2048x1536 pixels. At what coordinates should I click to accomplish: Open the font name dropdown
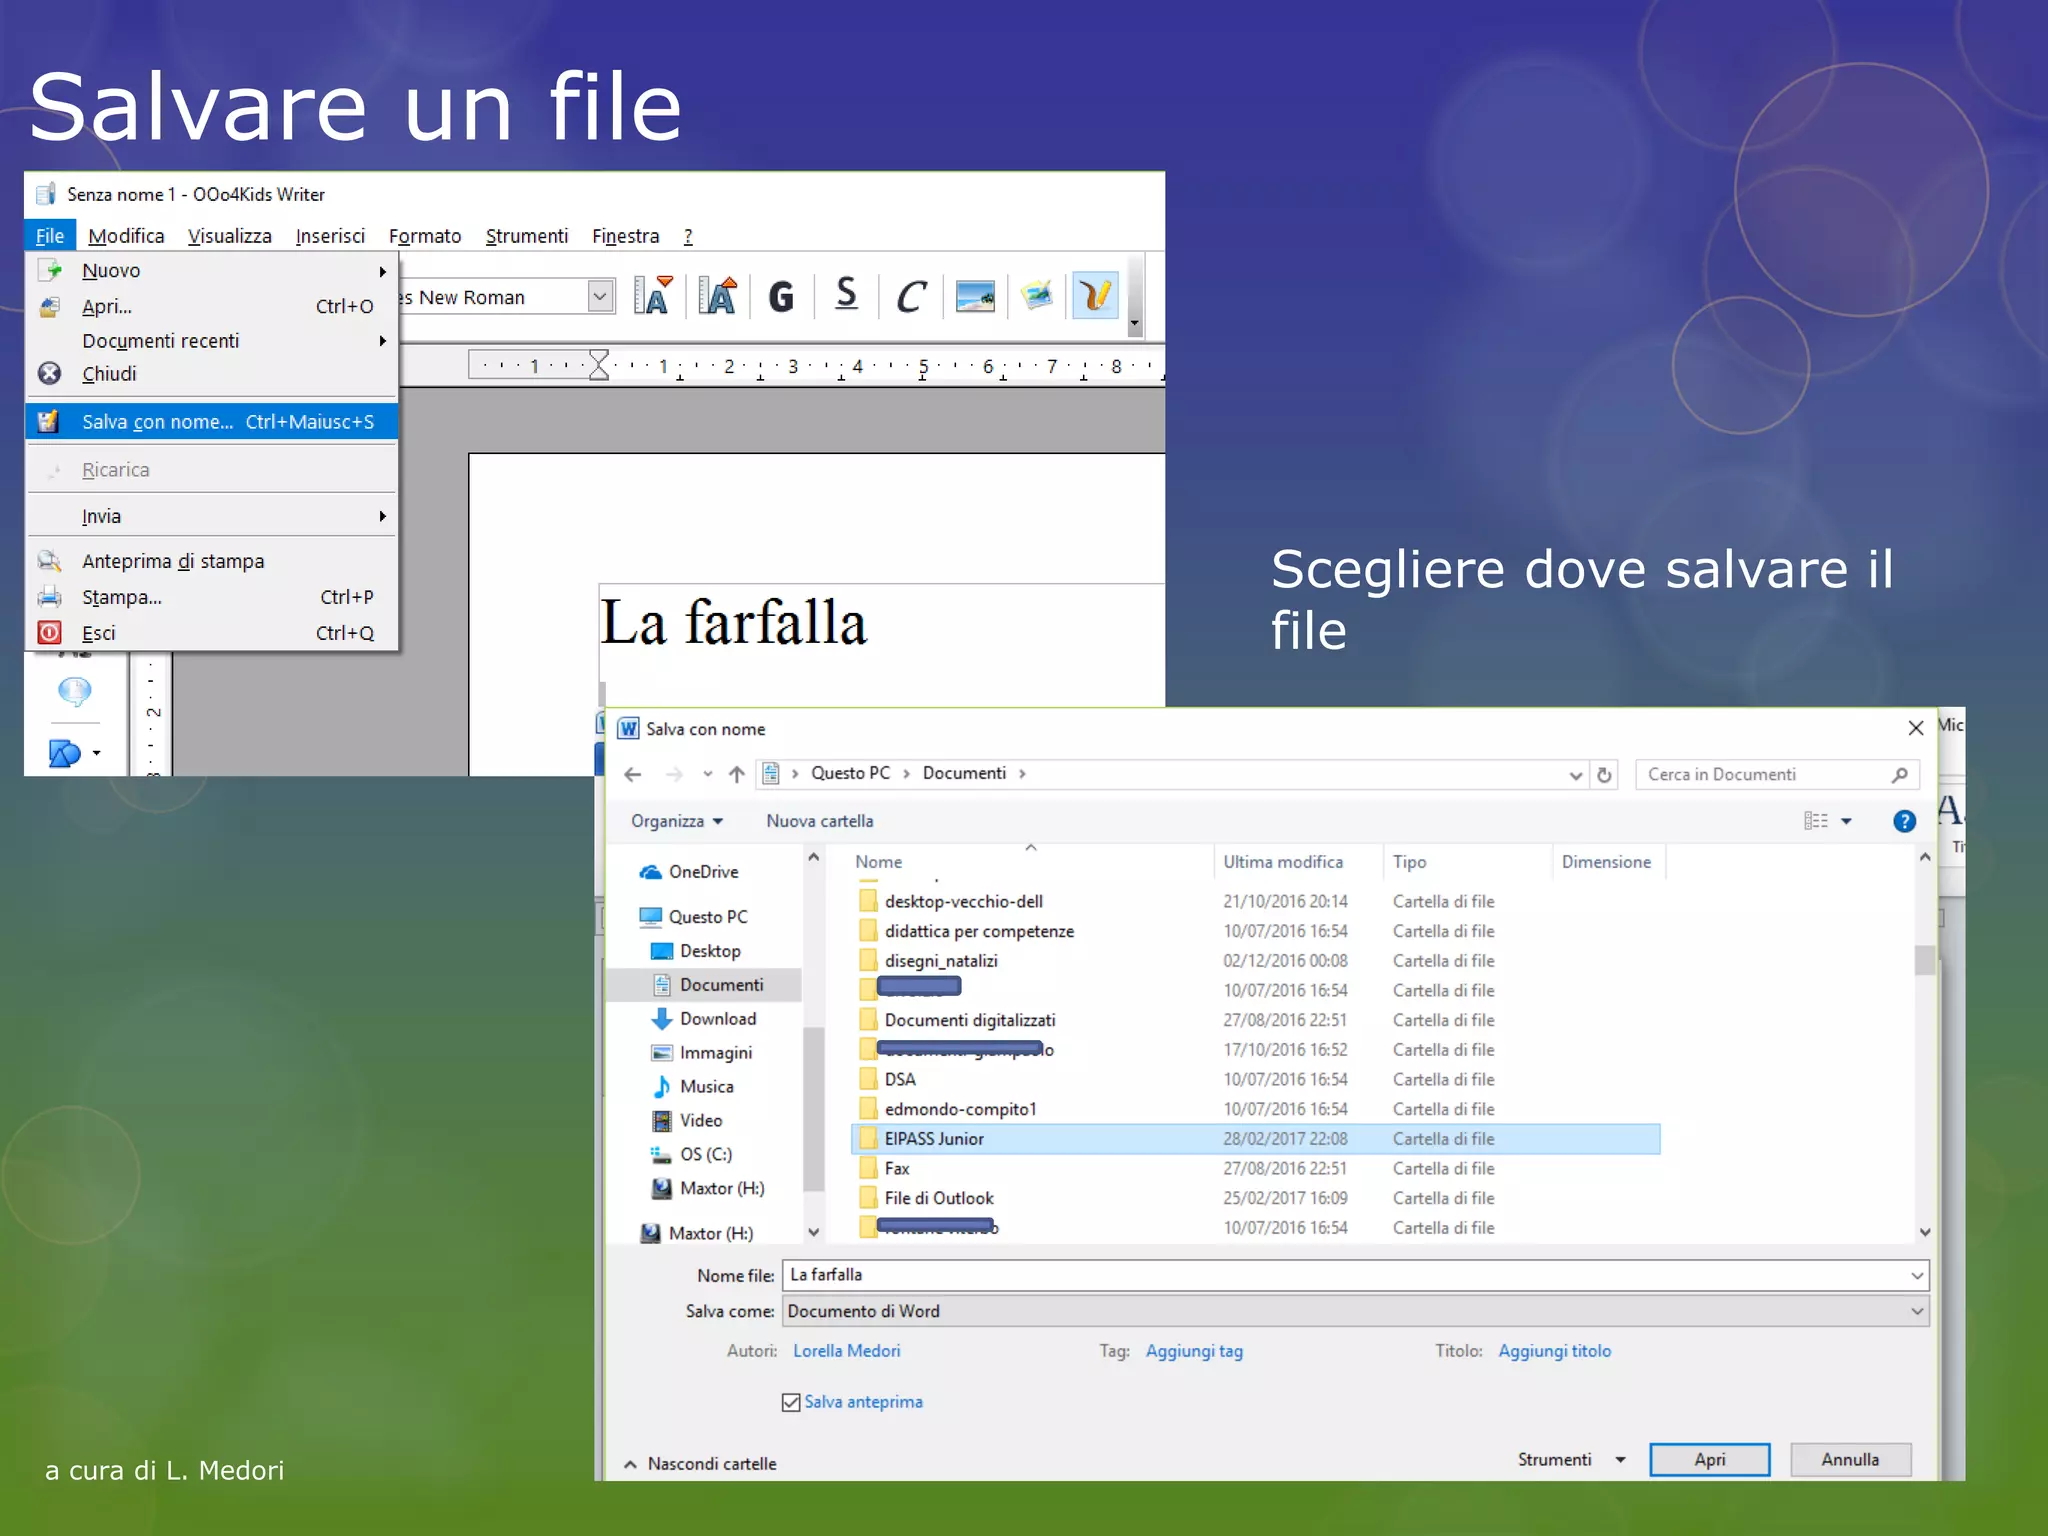(599, 297)
